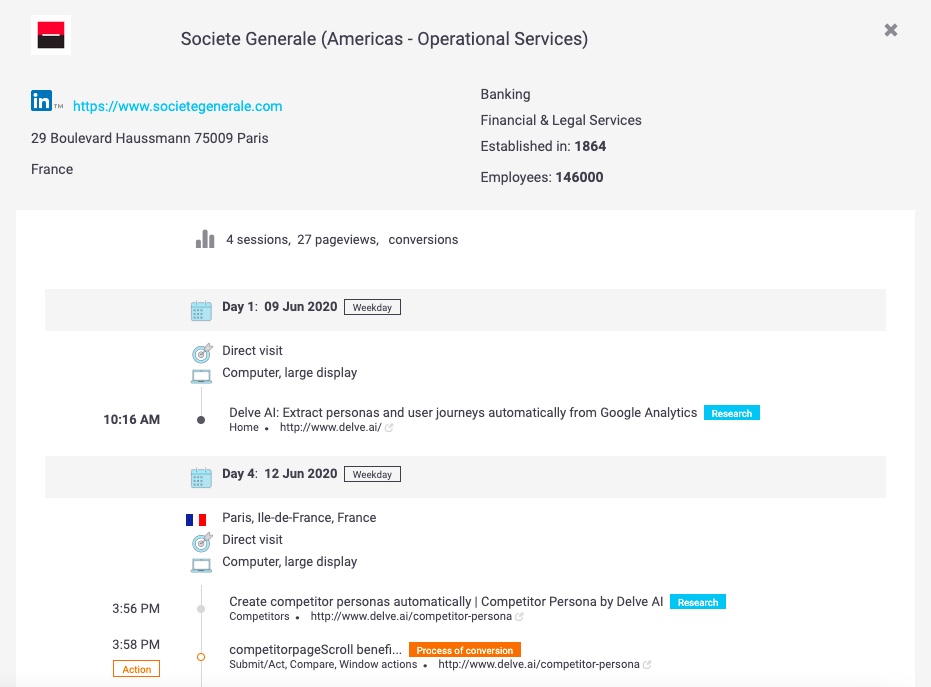This screenshot has height=687, width=931.
Task: Select the 10:16 AM timeline marker dot
Action: click(201, 420)
